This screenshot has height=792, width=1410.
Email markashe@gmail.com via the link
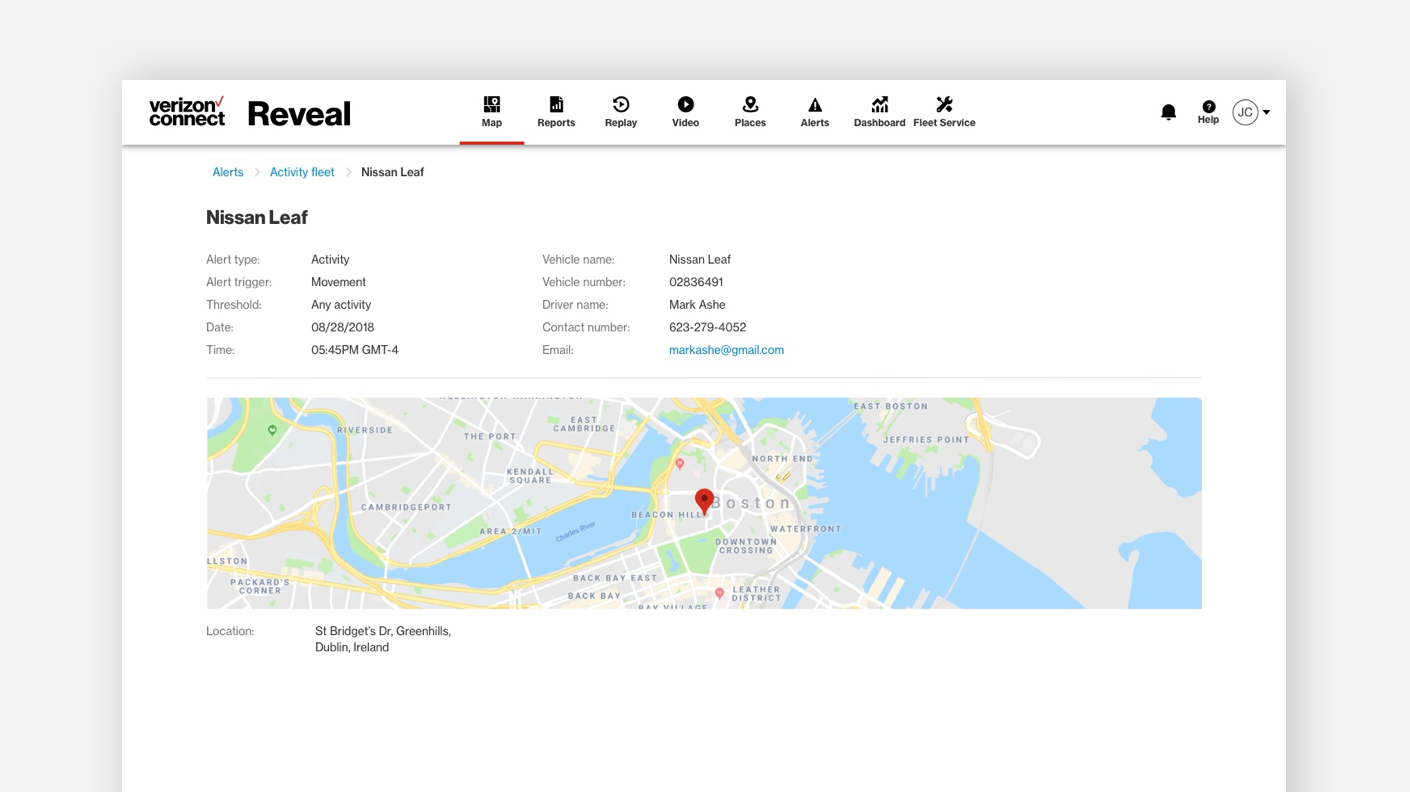click(726, 350)
